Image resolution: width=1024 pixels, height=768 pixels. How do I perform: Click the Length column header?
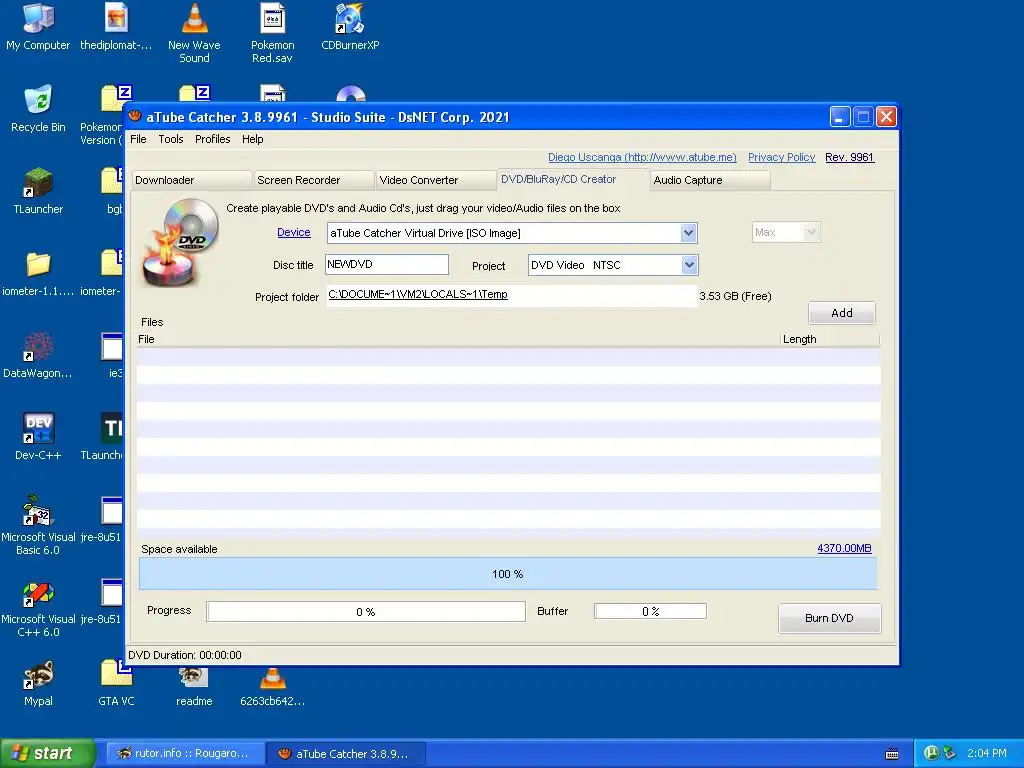click(x=830, y=339)
